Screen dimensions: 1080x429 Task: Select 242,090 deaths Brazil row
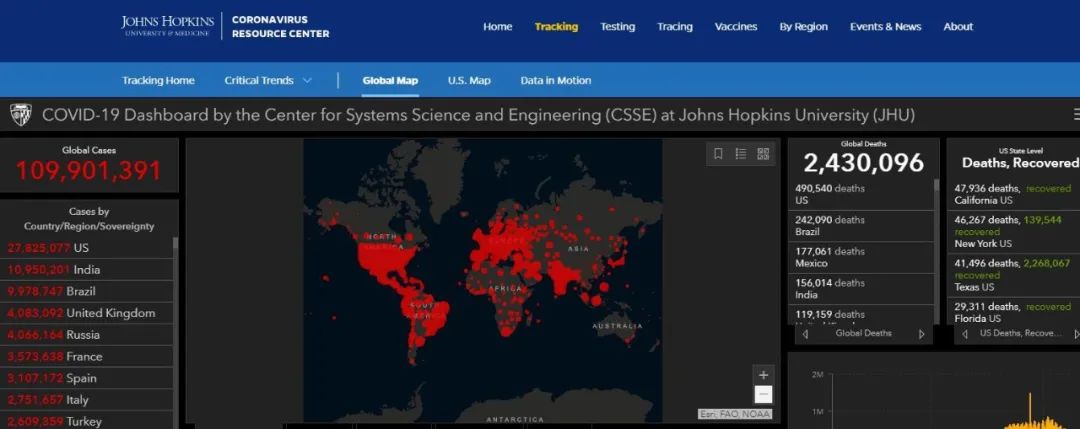coord(860,226)
